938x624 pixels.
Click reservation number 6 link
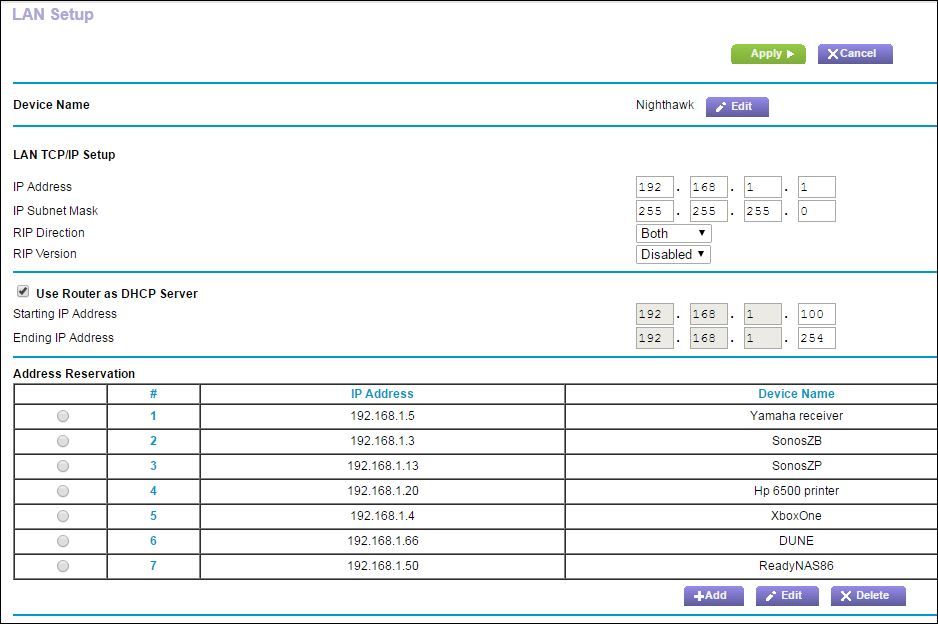[x=153, y=541]
